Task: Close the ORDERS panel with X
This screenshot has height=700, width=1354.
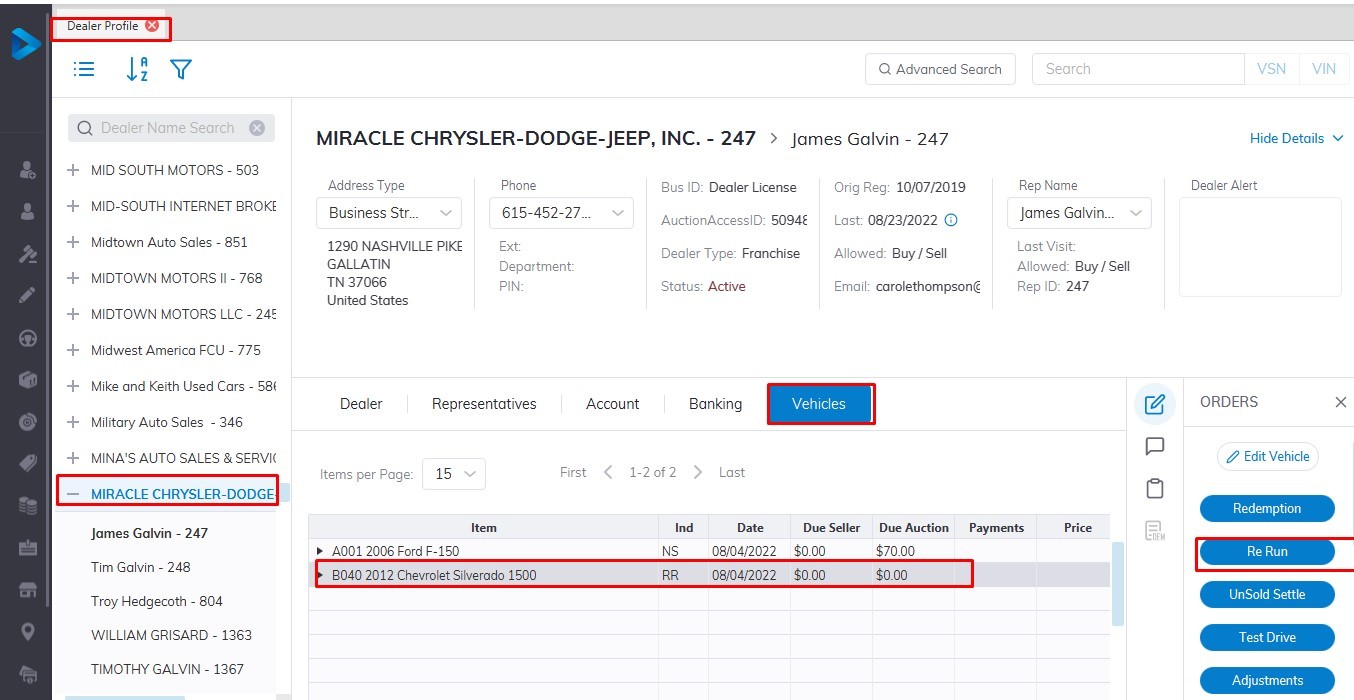Action: tap(1340, 402)
